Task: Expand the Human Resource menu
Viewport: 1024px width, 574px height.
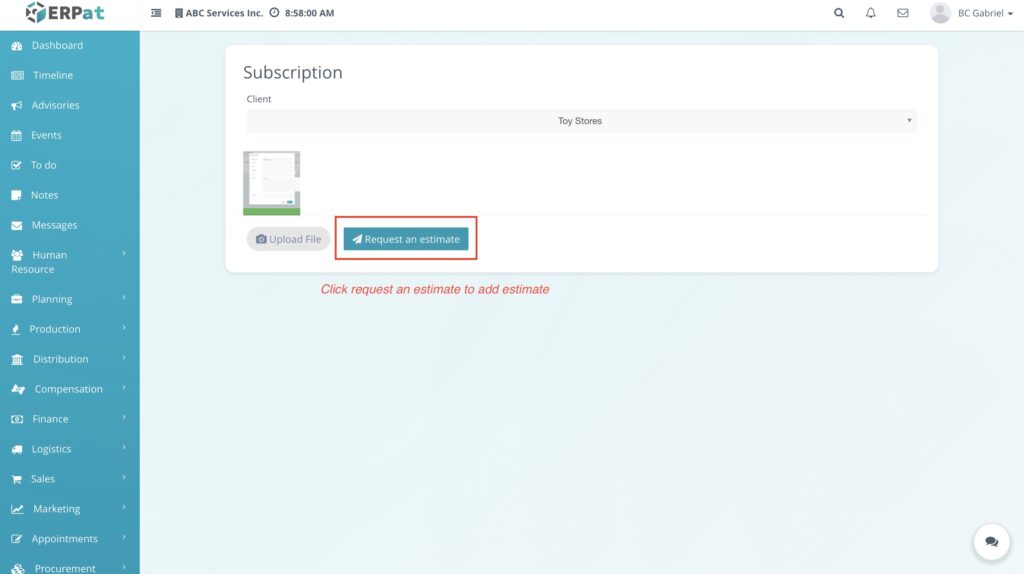Action: click(69, 262)
